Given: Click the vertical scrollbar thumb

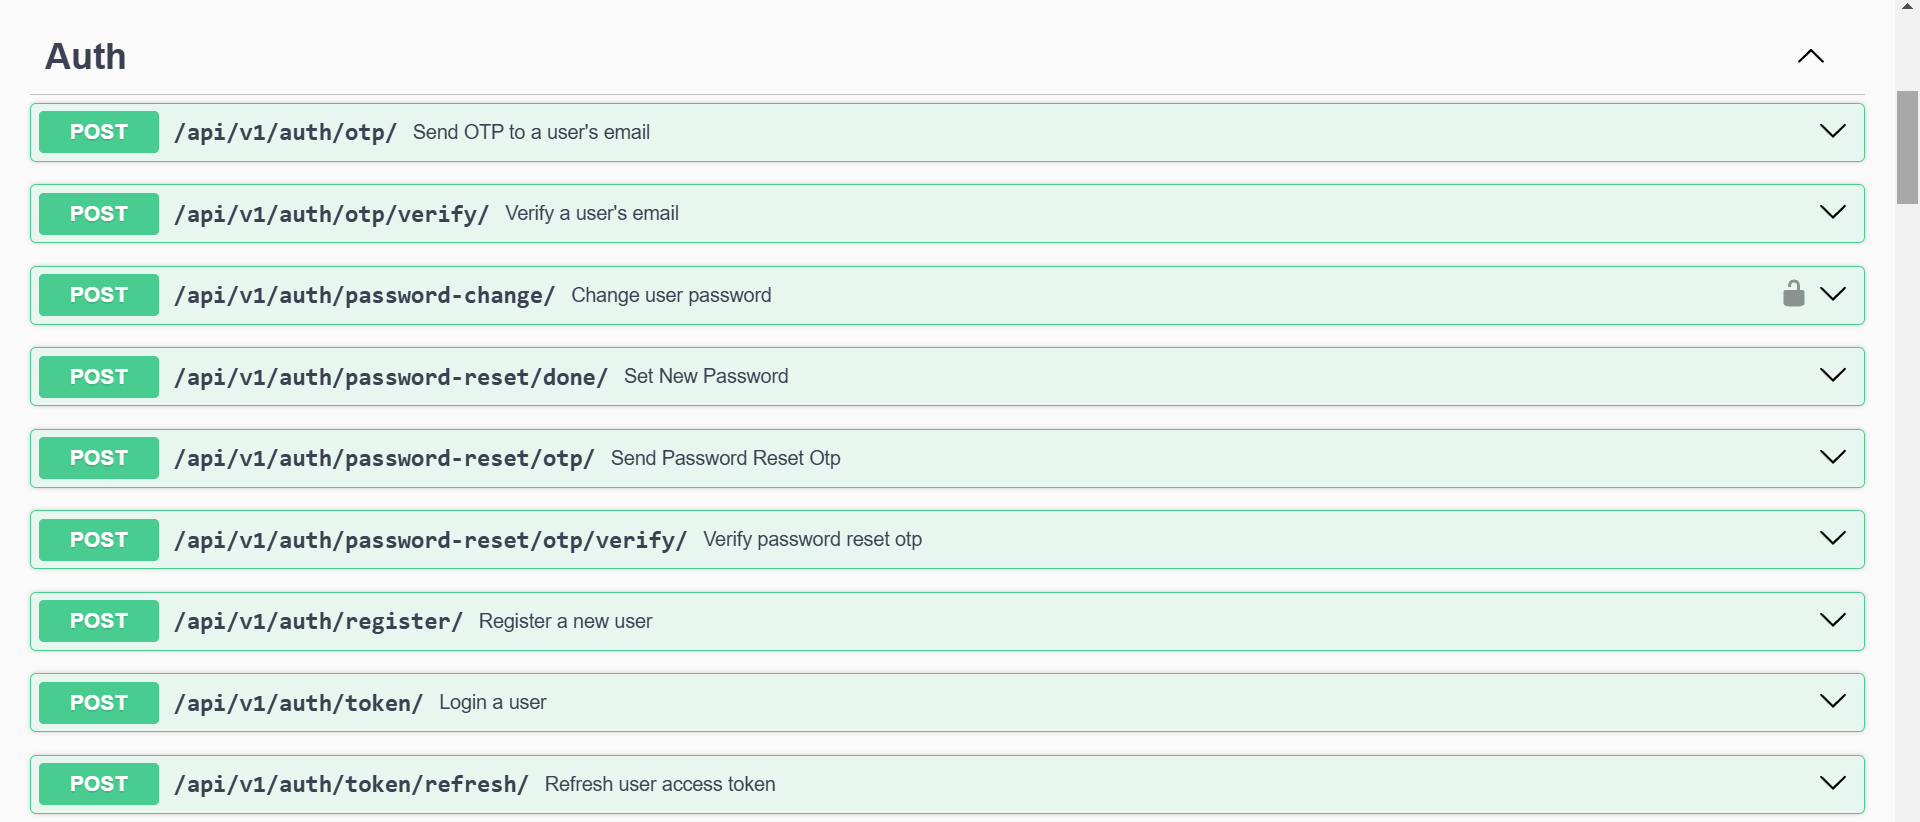Looking at the screenshot, I should click(x=1907, y=147).
